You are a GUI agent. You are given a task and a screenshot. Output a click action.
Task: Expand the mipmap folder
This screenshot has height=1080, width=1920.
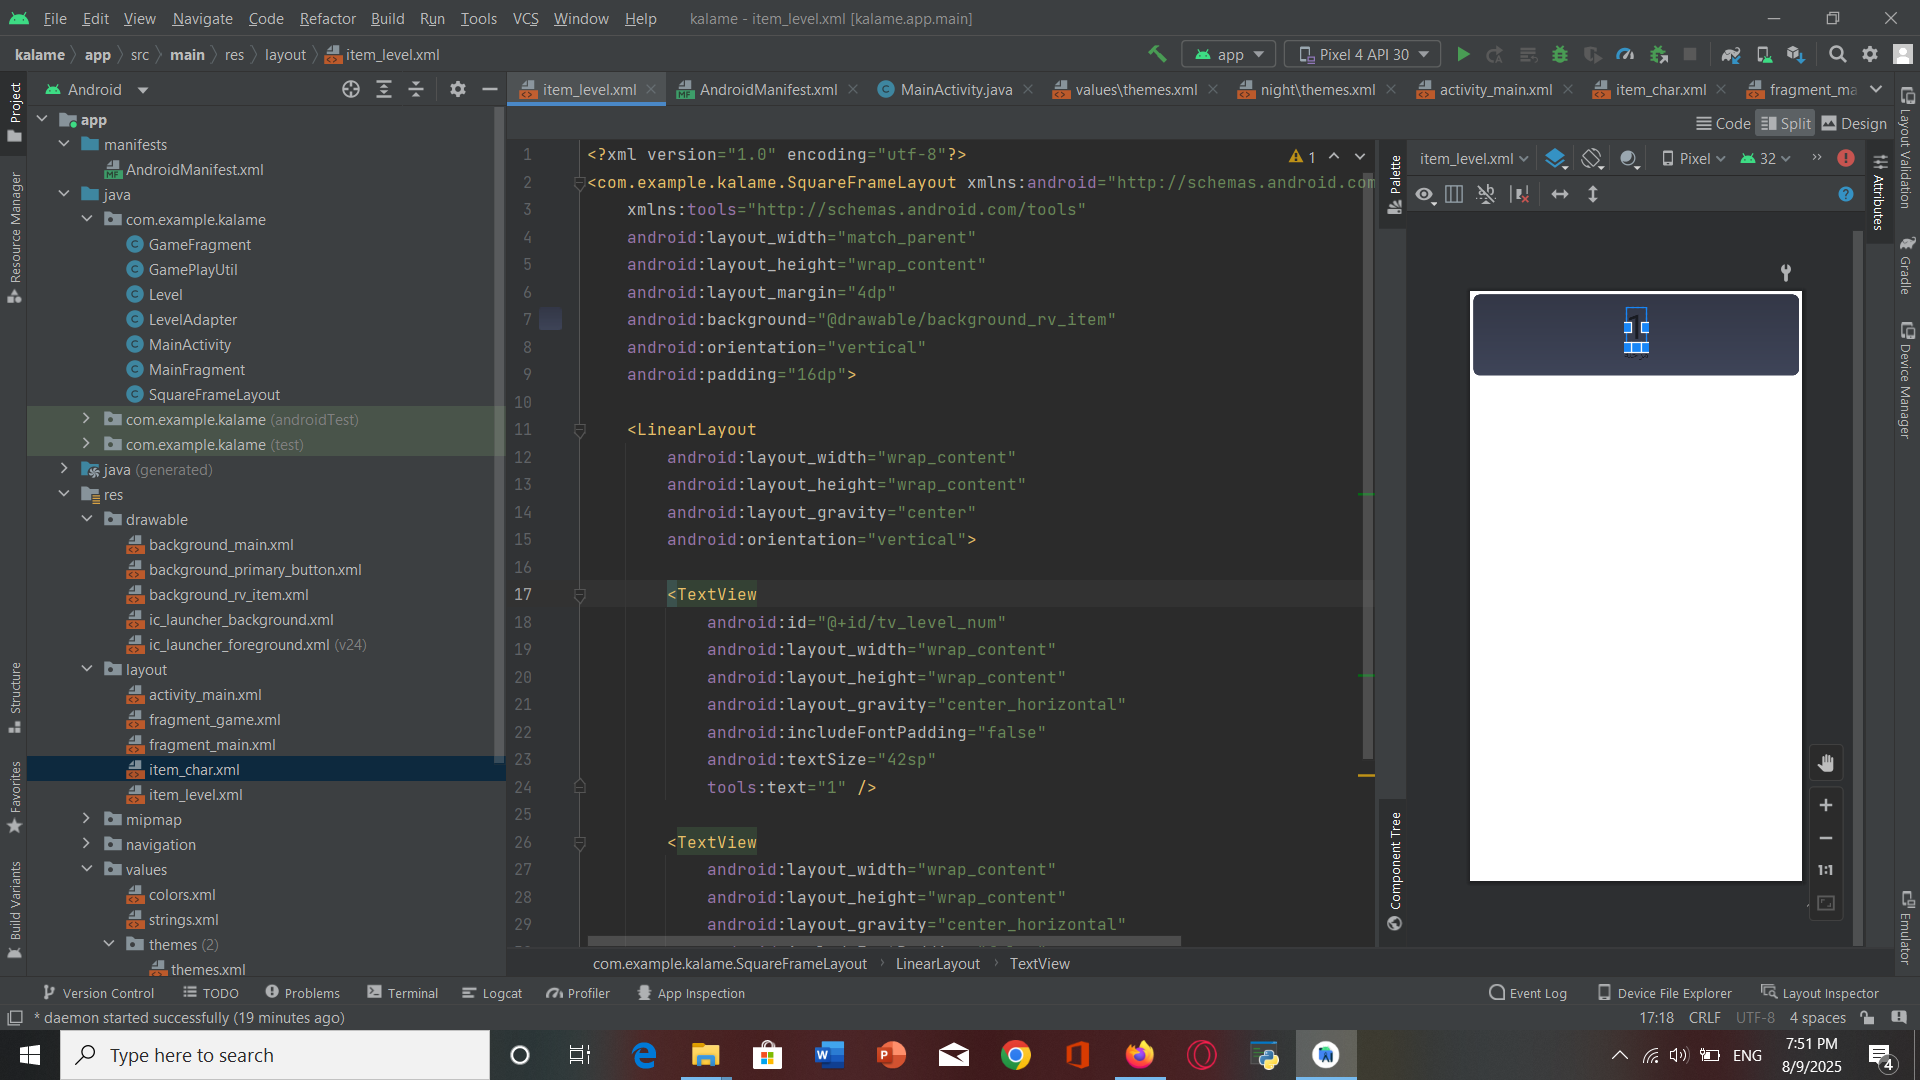click(x=87, y=819)
